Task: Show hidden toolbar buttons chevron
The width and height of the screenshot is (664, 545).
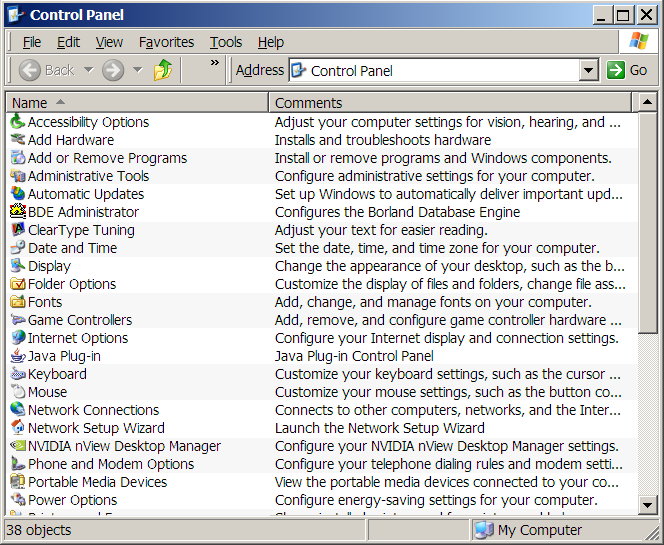Action: [215, 63]
